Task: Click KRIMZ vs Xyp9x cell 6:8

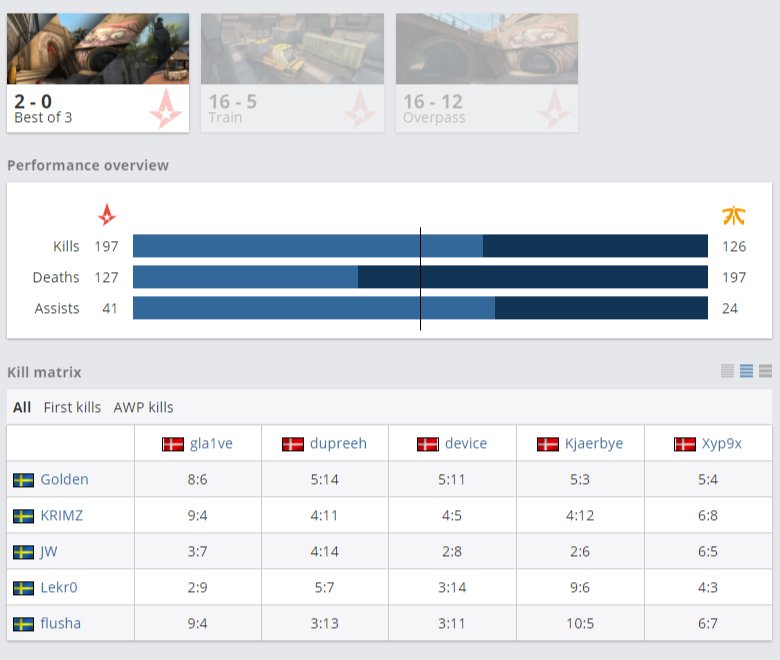Action: point(708,515)
